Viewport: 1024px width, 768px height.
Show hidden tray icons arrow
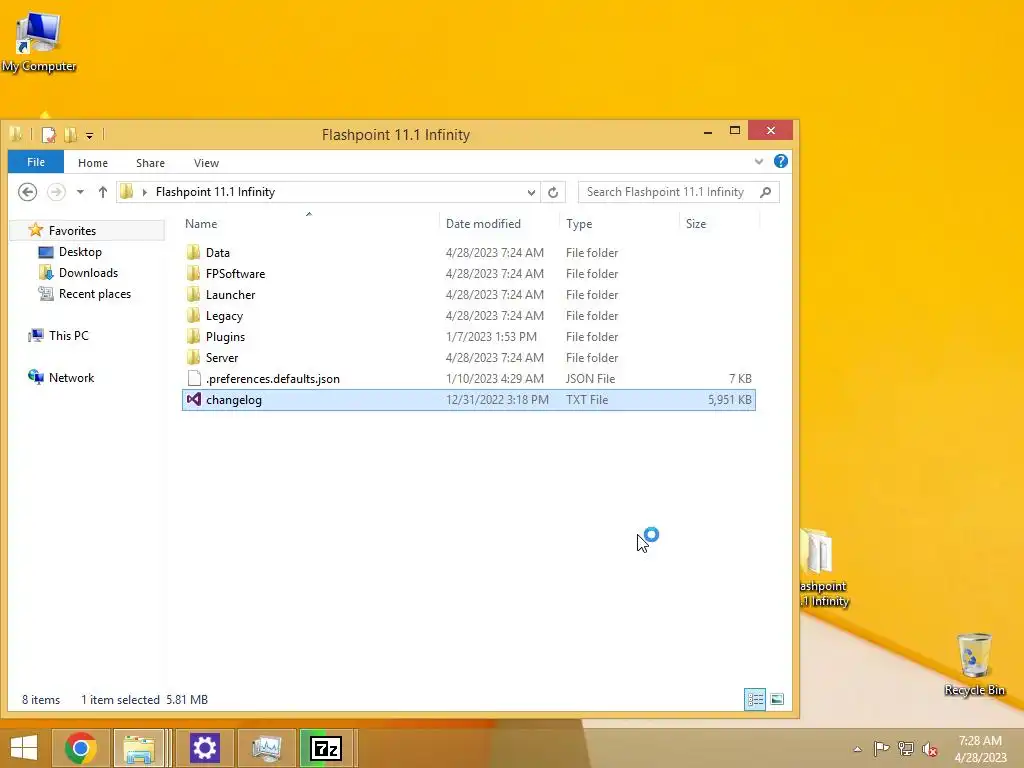tap(857, 749)
